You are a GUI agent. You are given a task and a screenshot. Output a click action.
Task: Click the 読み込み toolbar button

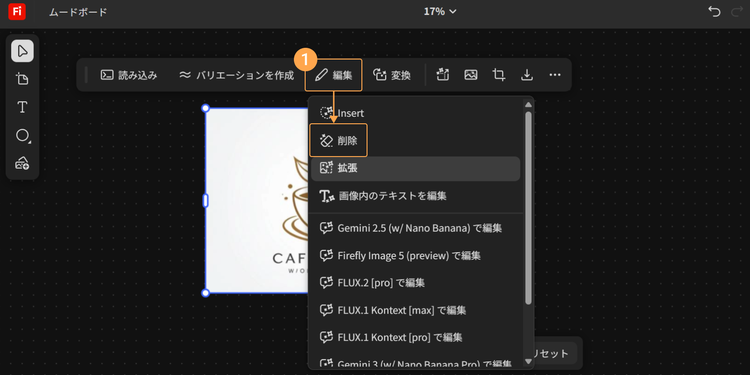pos(129,75)
